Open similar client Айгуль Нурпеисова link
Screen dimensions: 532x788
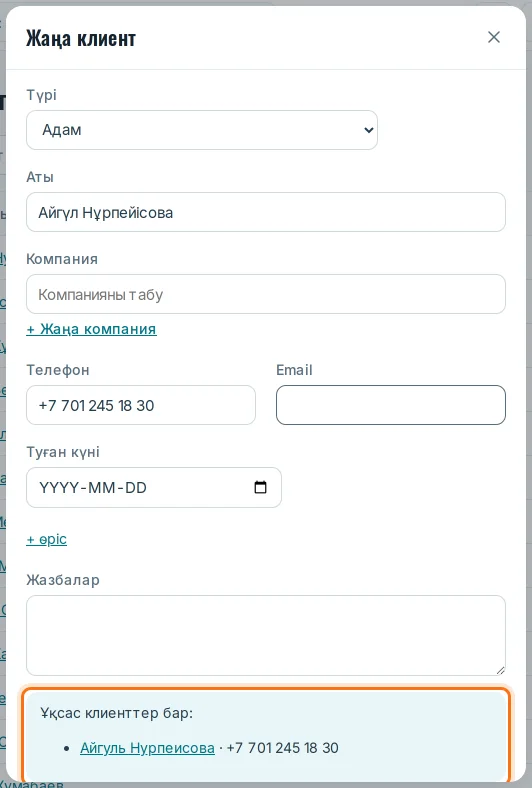(x=147, y=748)
